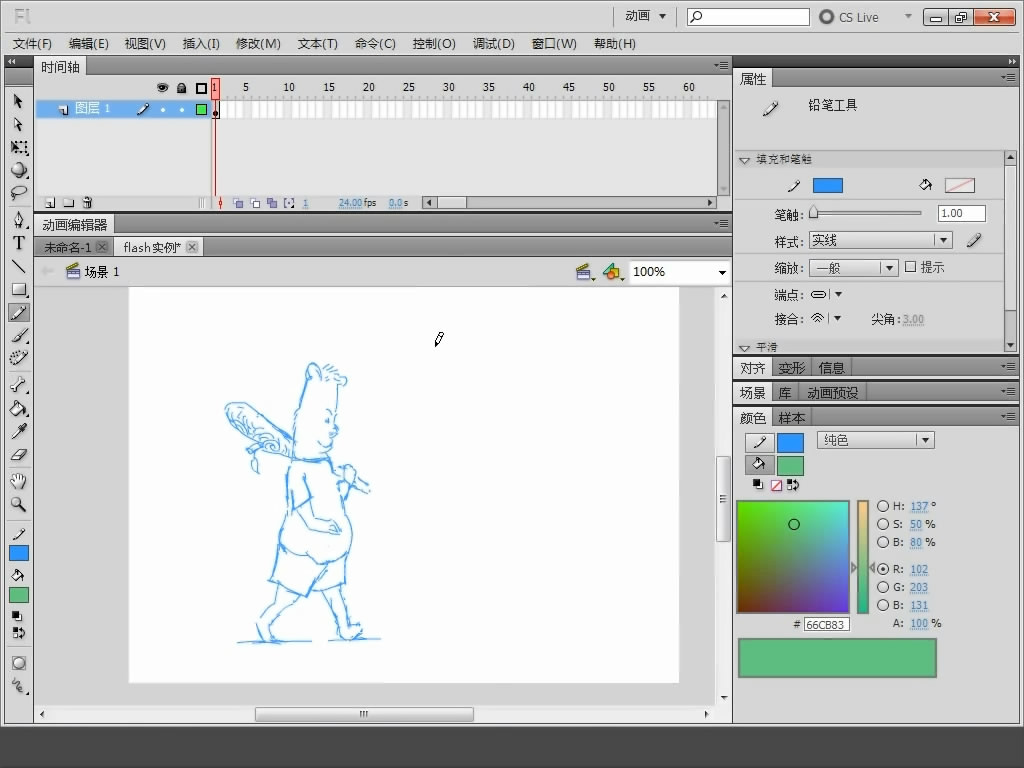Click the stroke color swatch in properties

[827, 185]
